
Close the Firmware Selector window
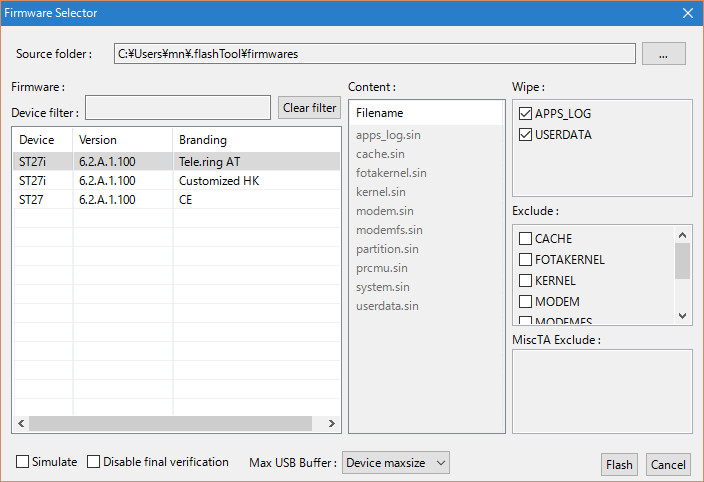coord(687,13)
